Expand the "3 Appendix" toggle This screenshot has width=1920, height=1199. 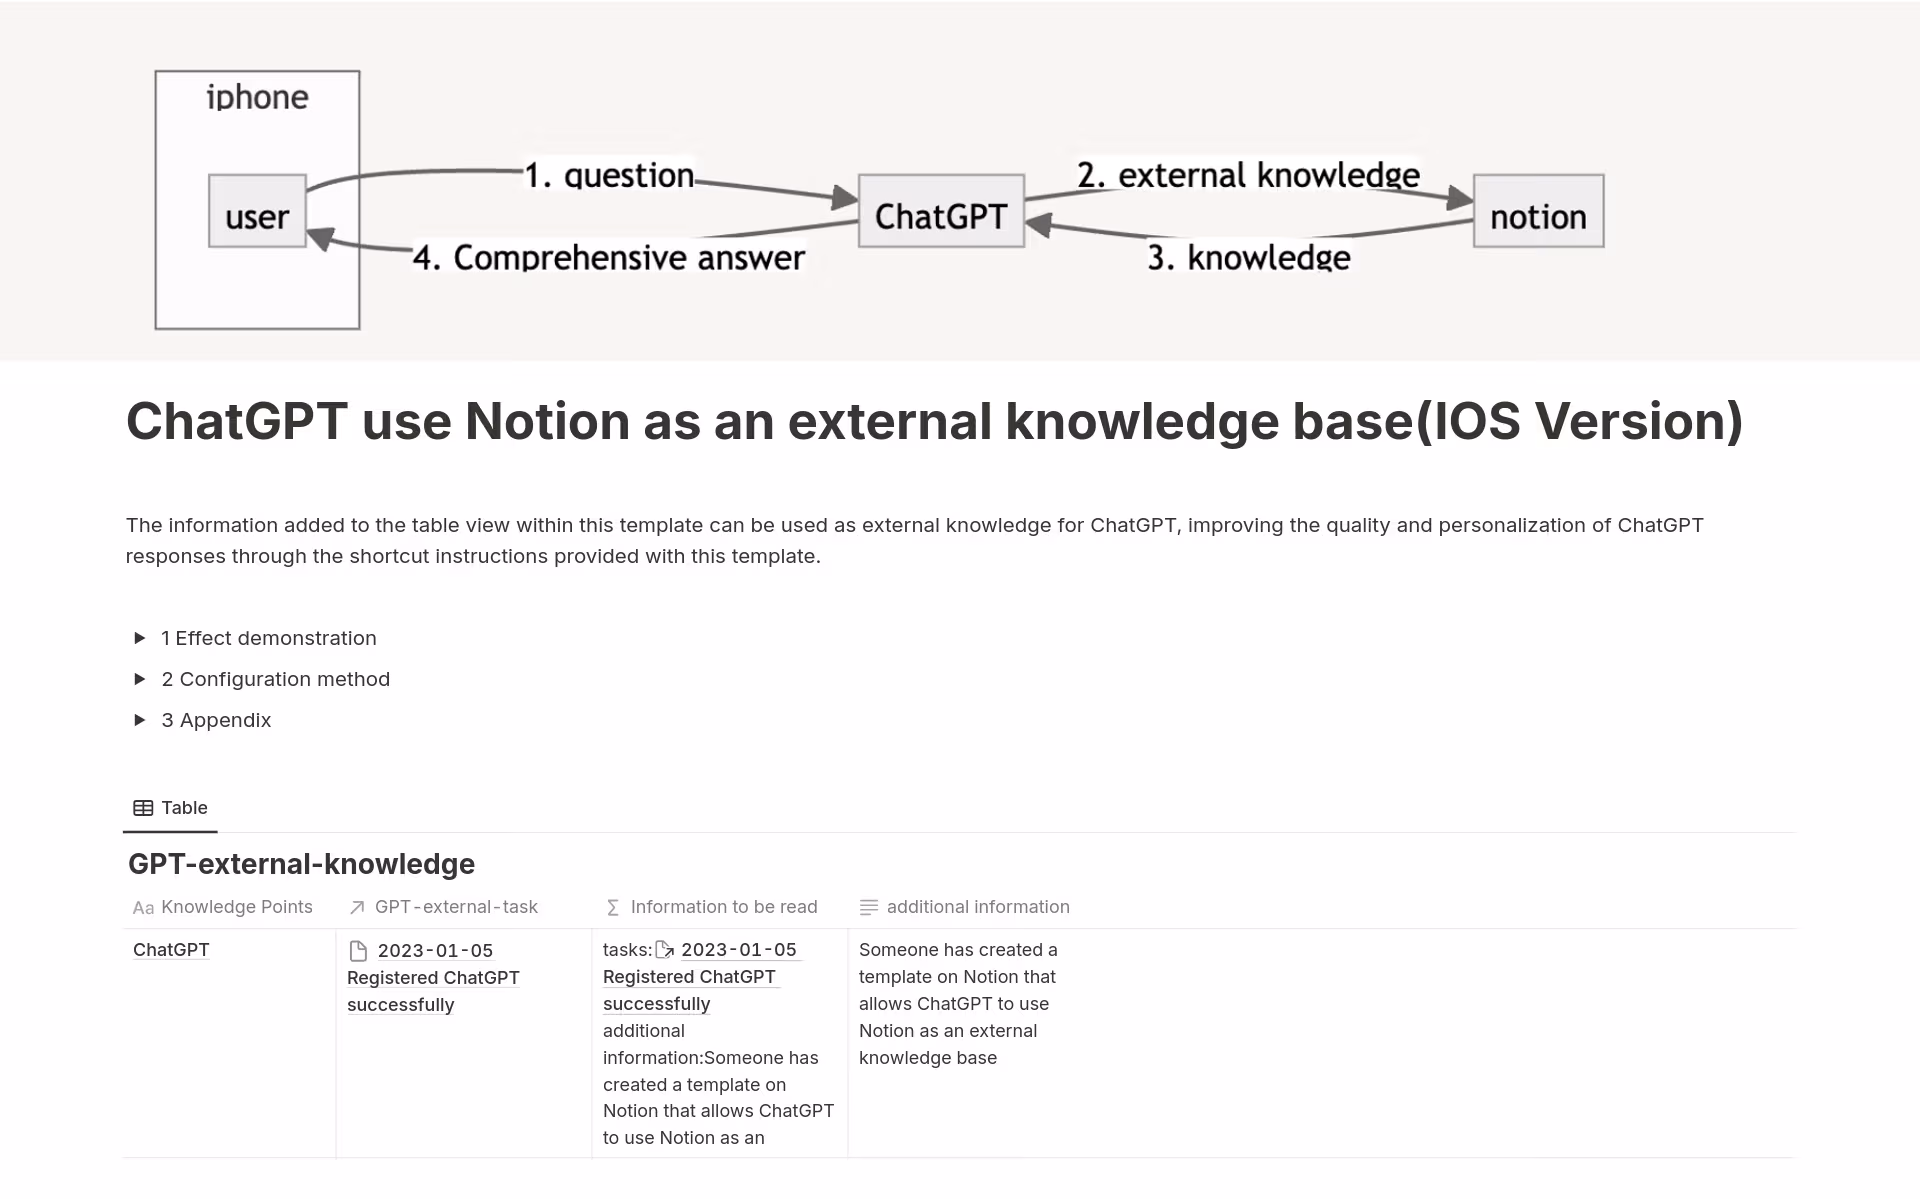click(x=141, y=720)
